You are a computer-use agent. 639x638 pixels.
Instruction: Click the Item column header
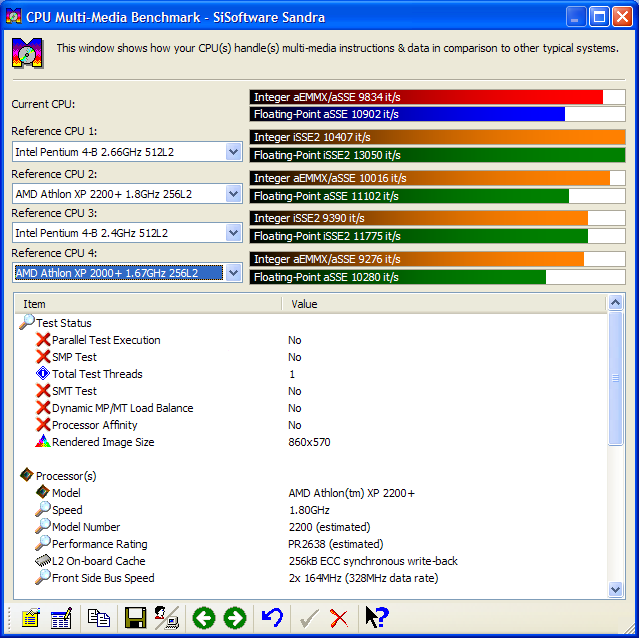[x=148, y=304]
